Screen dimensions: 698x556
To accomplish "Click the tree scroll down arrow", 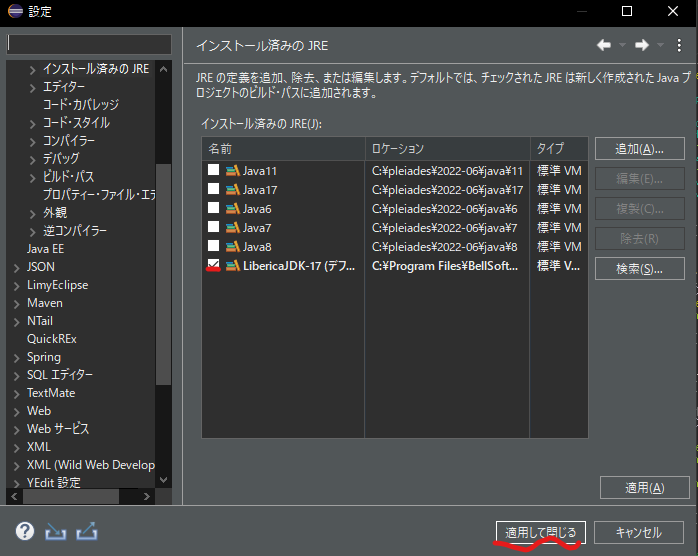I will pyautogui.click(x=163, y=480).
